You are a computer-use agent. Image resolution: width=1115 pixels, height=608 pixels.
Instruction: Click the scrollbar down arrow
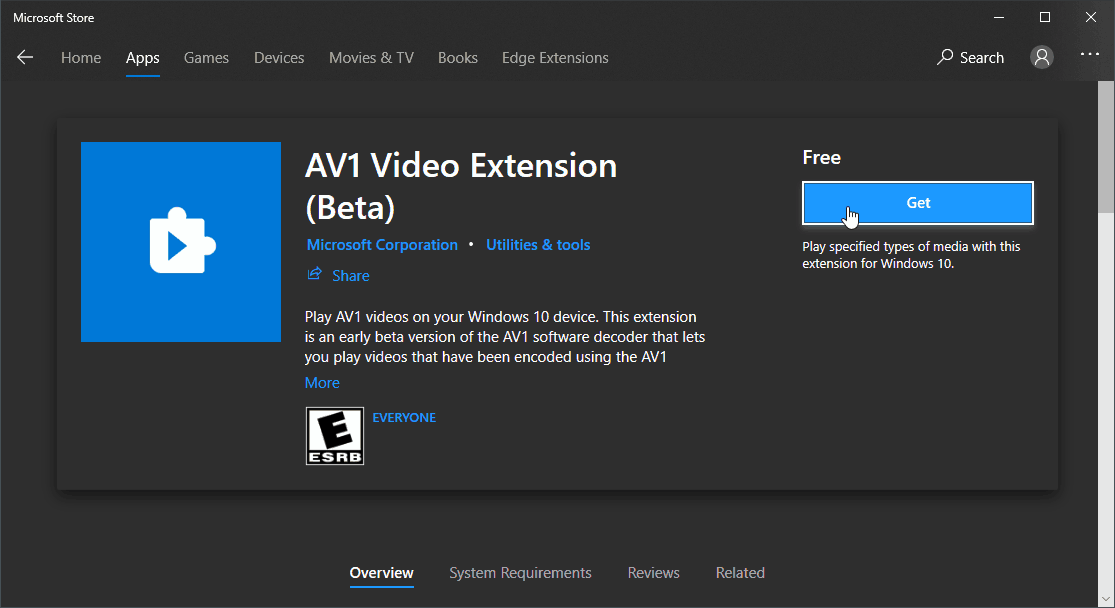1106,599
